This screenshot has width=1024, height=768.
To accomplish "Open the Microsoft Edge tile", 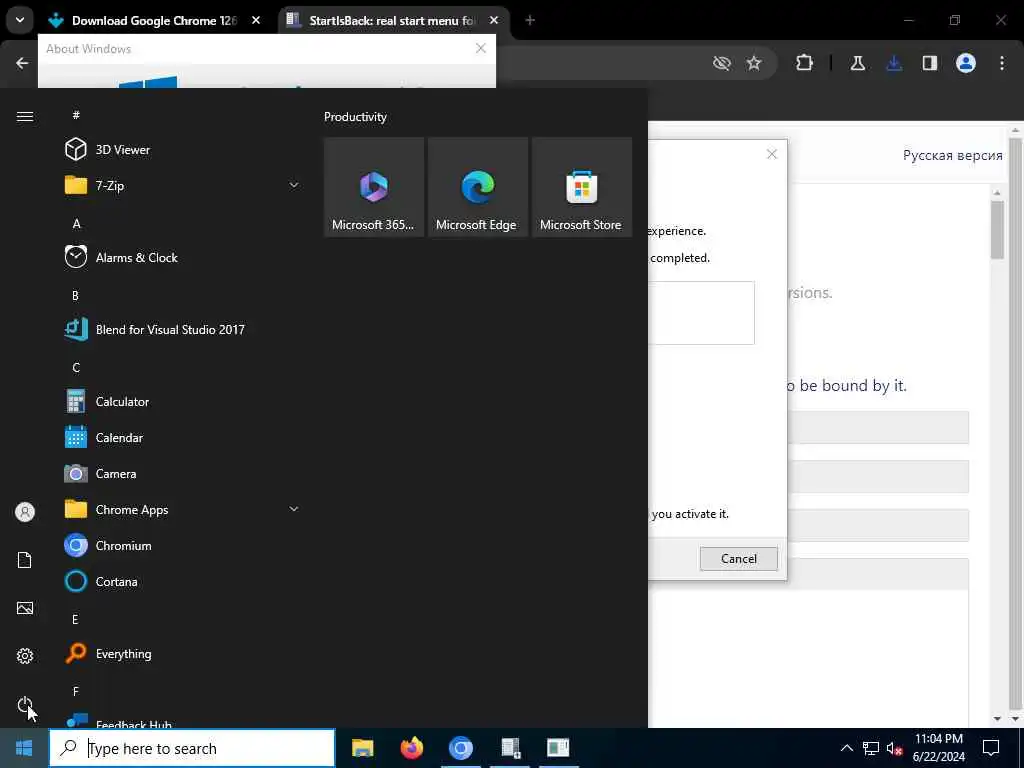I will [x=477, y=187].
